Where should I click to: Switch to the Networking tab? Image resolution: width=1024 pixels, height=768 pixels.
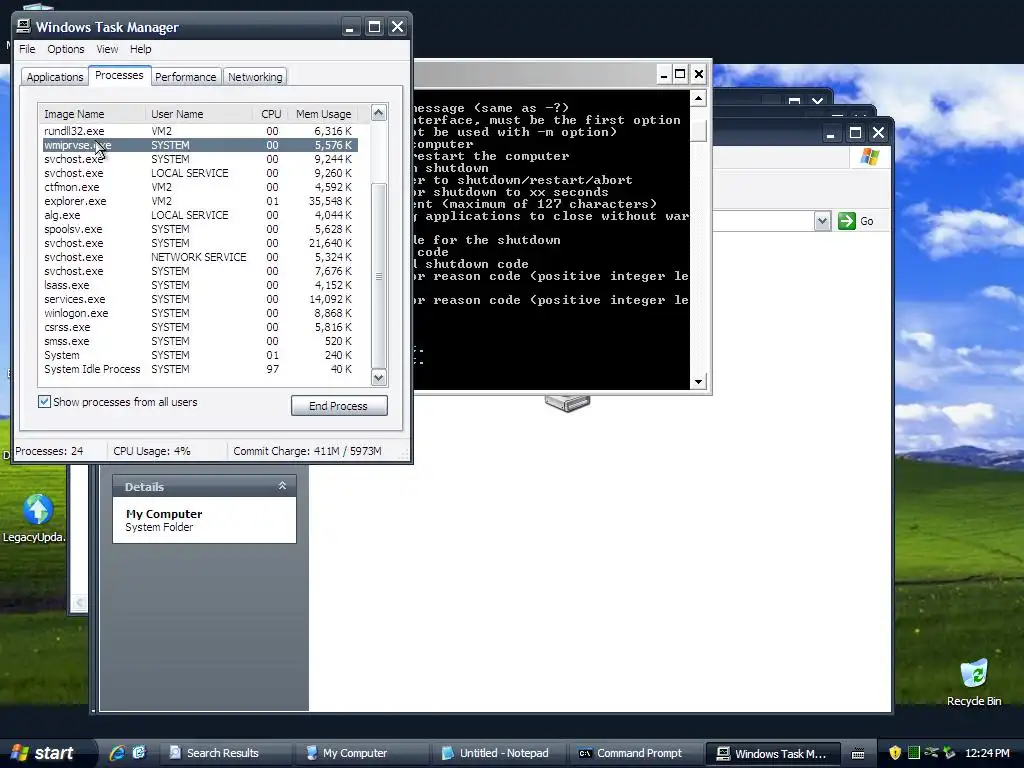(x=255, y=77)
